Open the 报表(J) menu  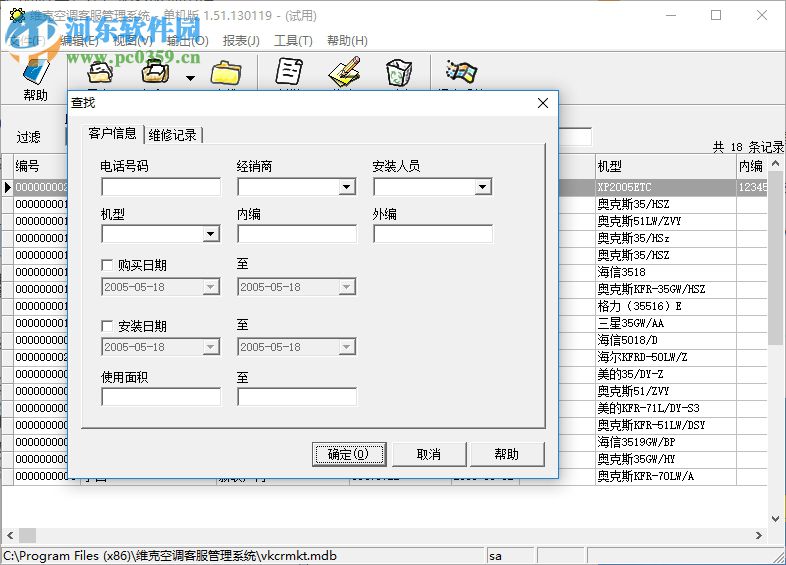[241, 41]
